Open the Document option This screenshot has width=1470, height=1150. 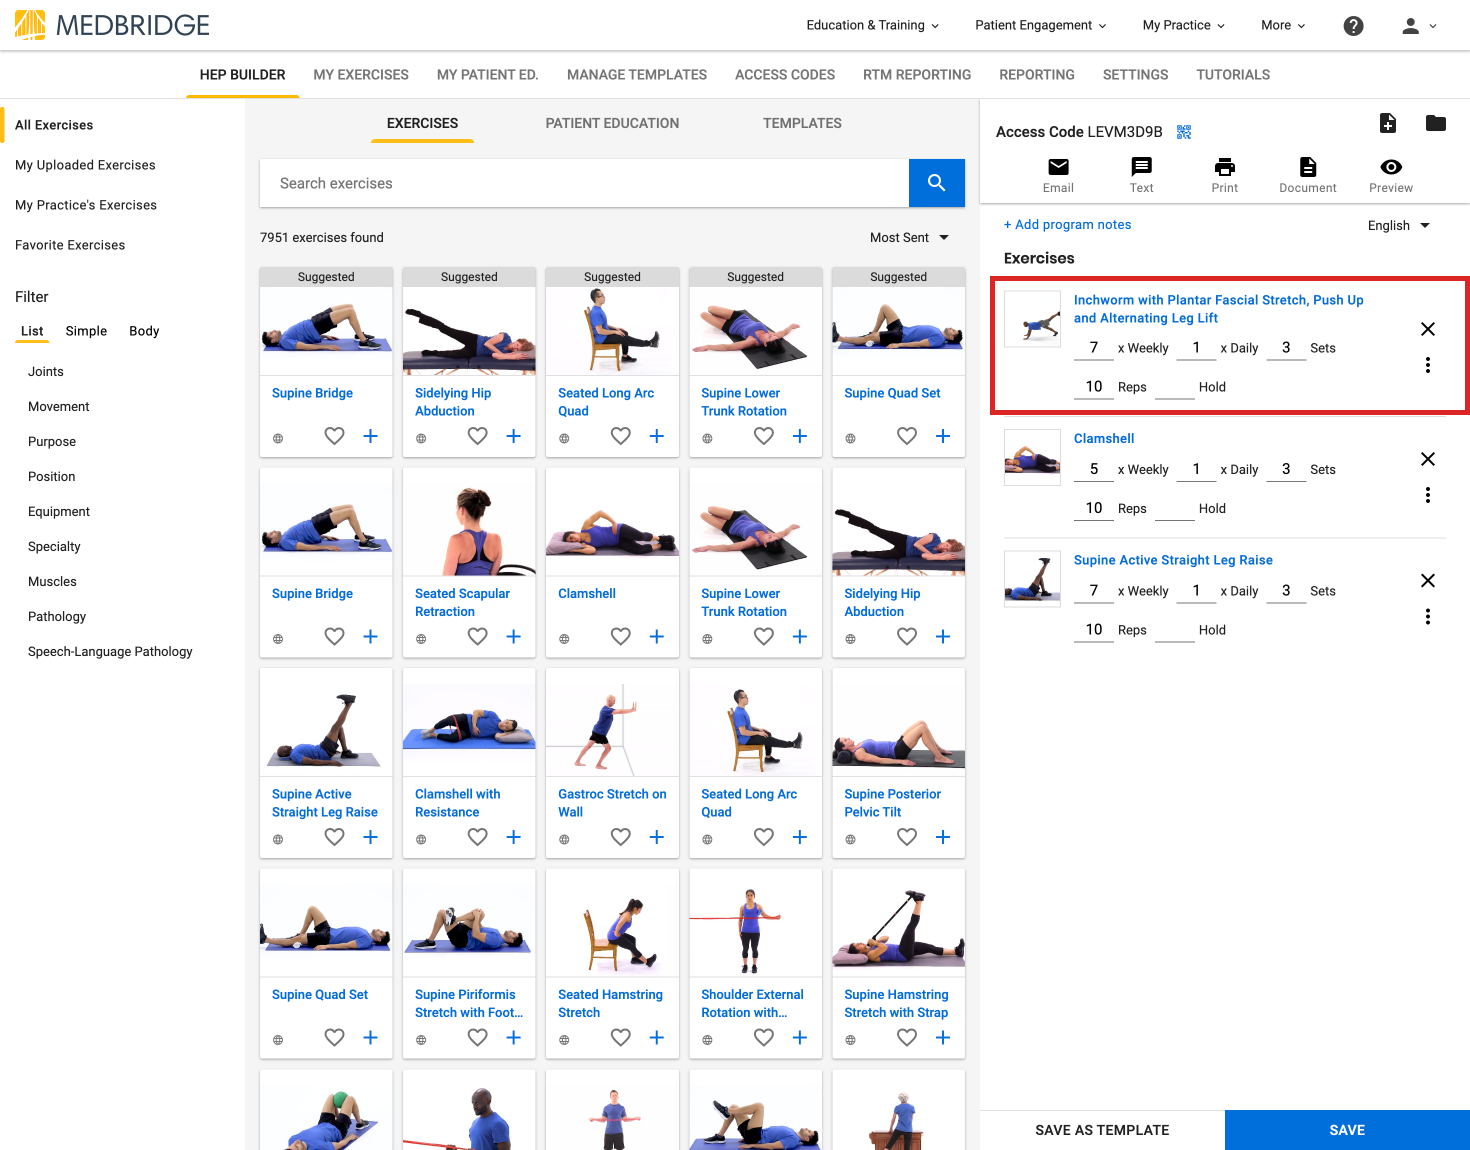coord(1307,175)
